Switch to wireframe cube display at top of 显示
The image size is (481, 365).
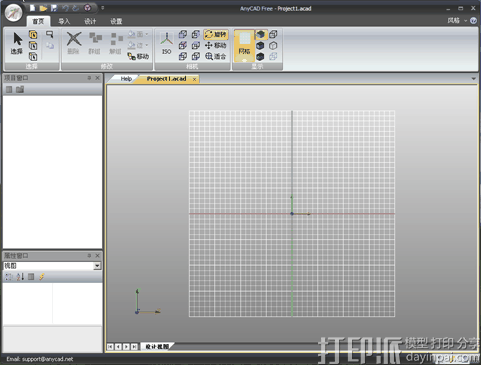[273, 34]
